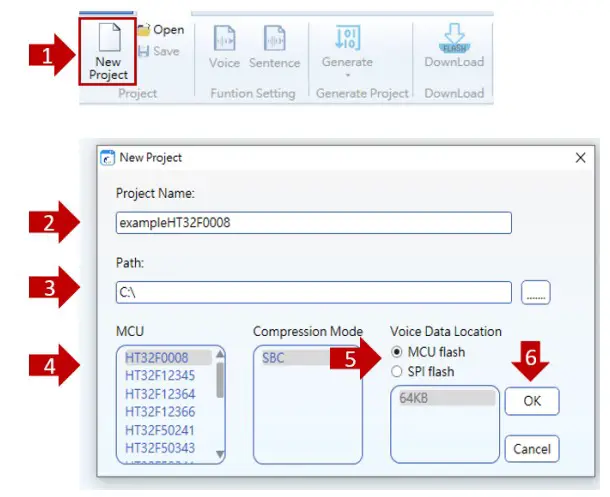Click the Save icon in Project group

[144, 51]
